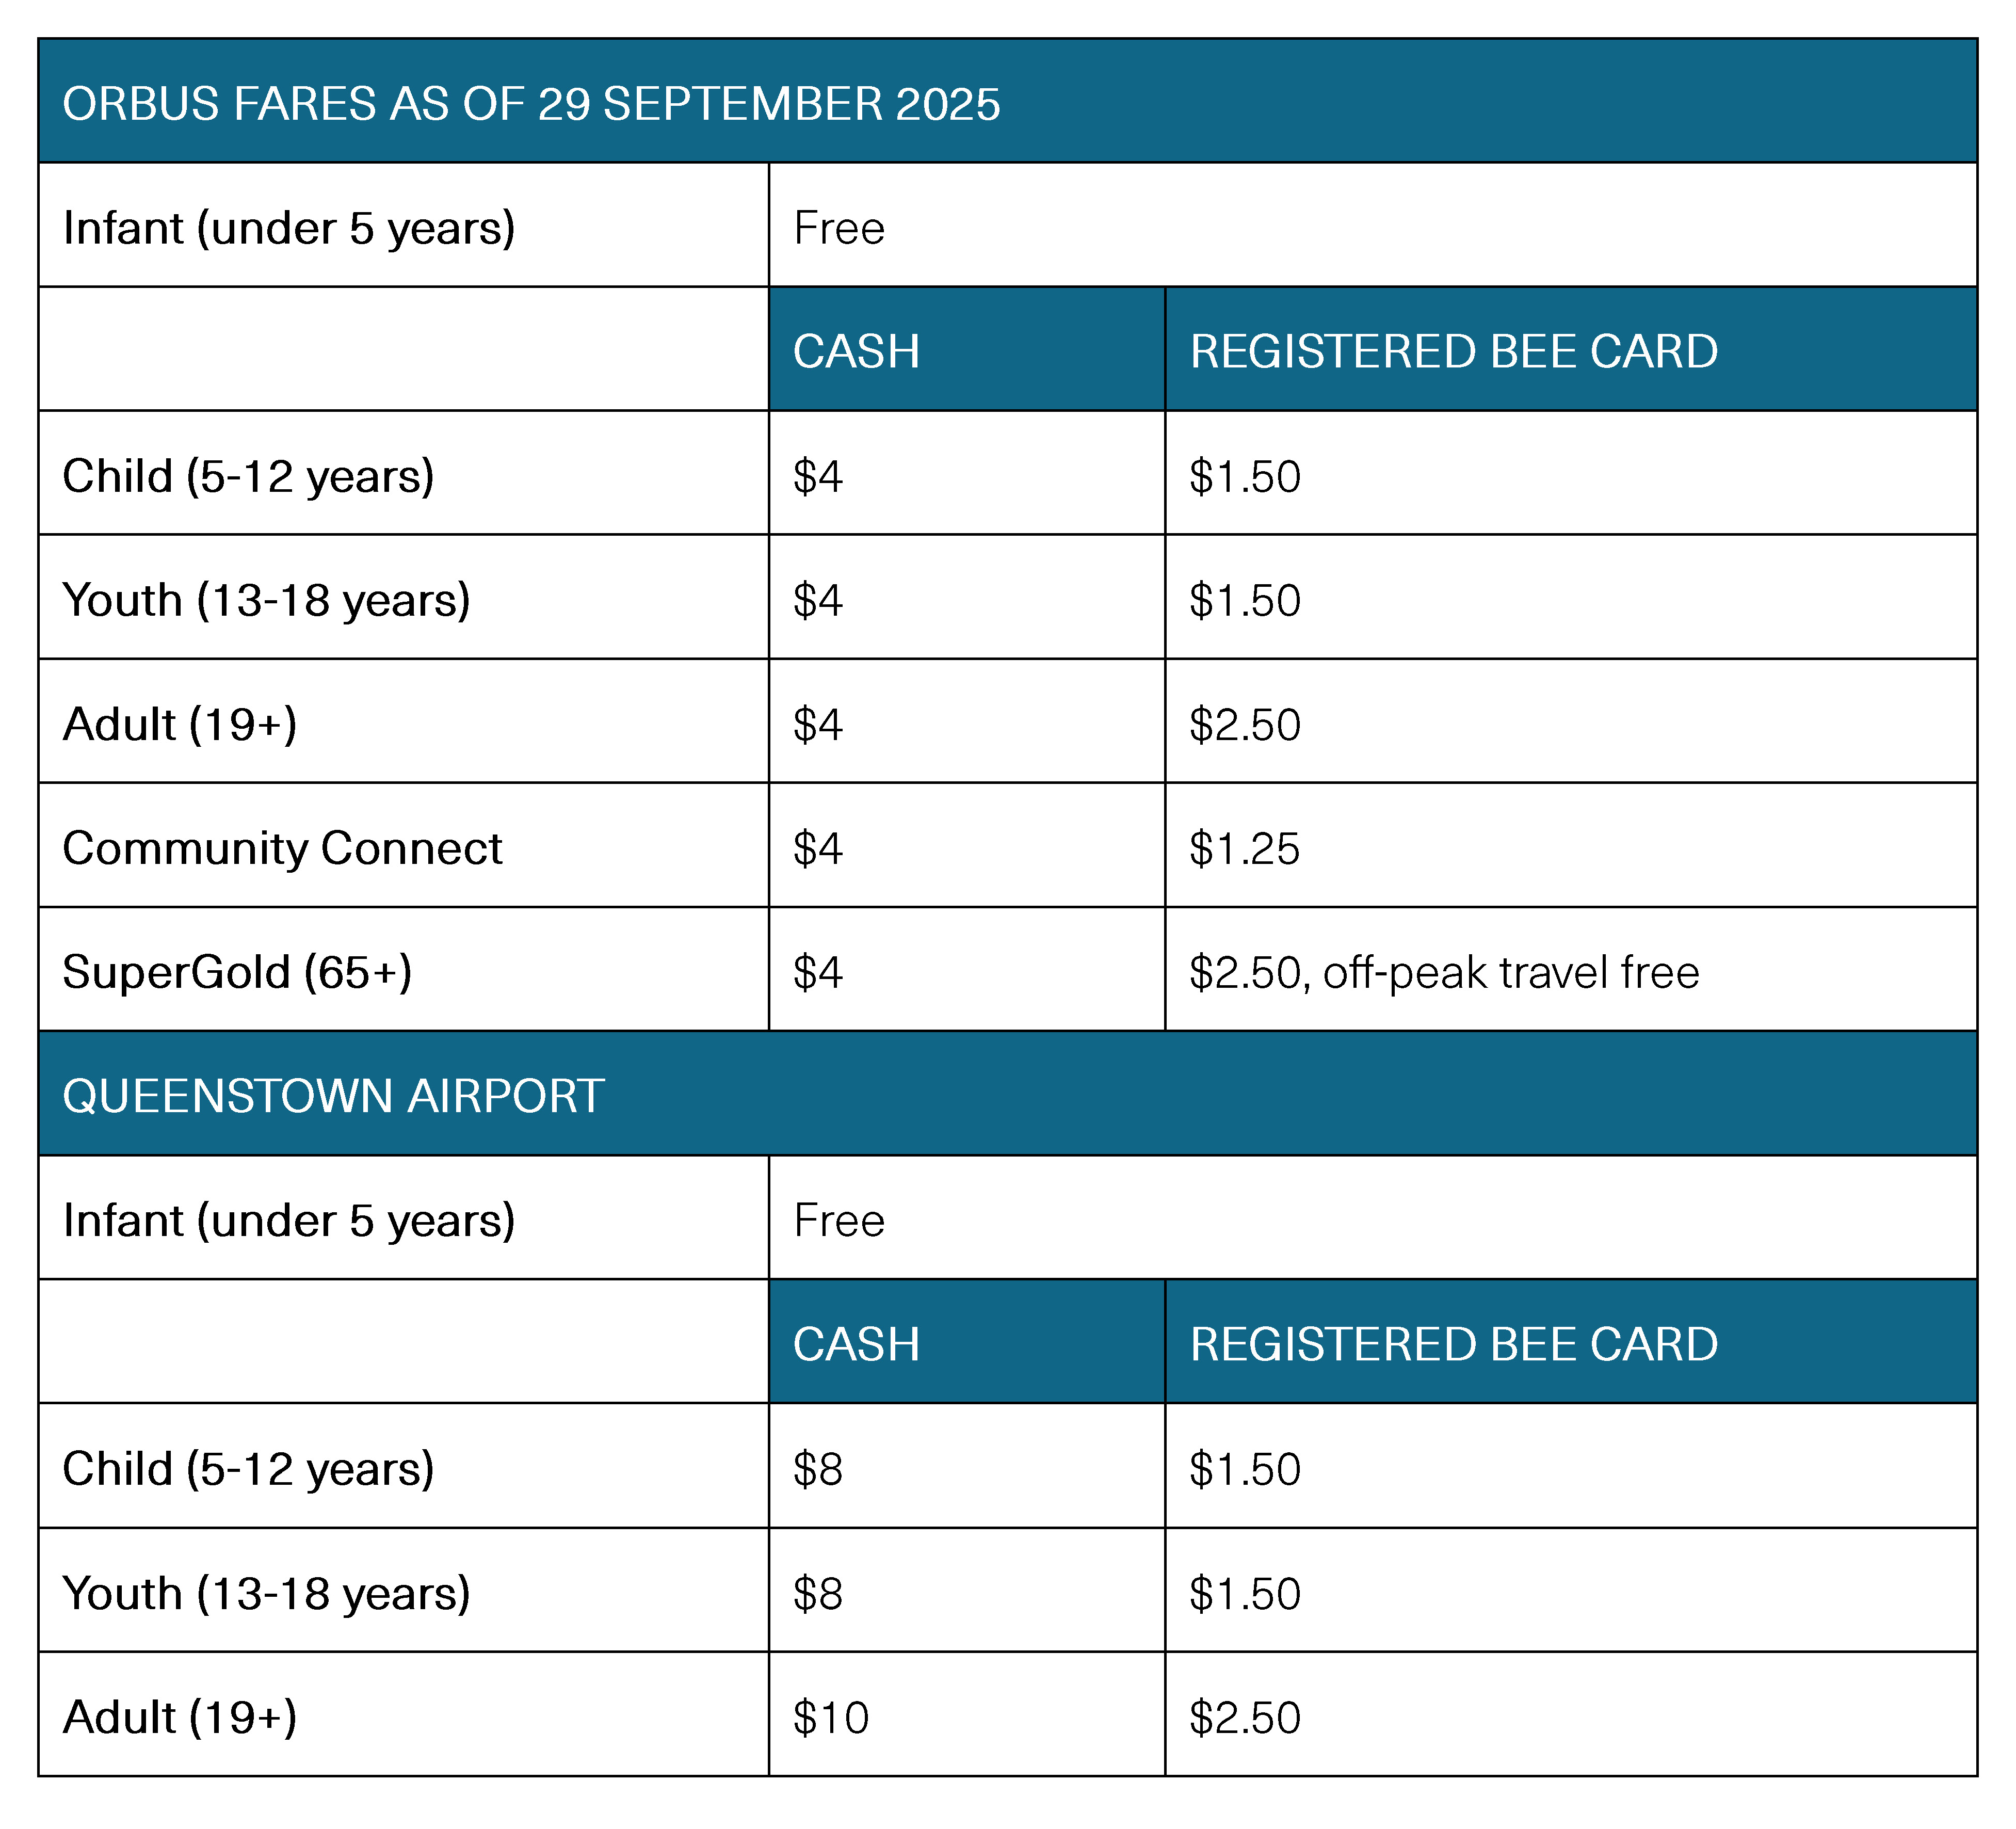Screen dimensions: 2016x1829
Task: Click the airport Registered Bee Card header
Action: point(1453,1343)
